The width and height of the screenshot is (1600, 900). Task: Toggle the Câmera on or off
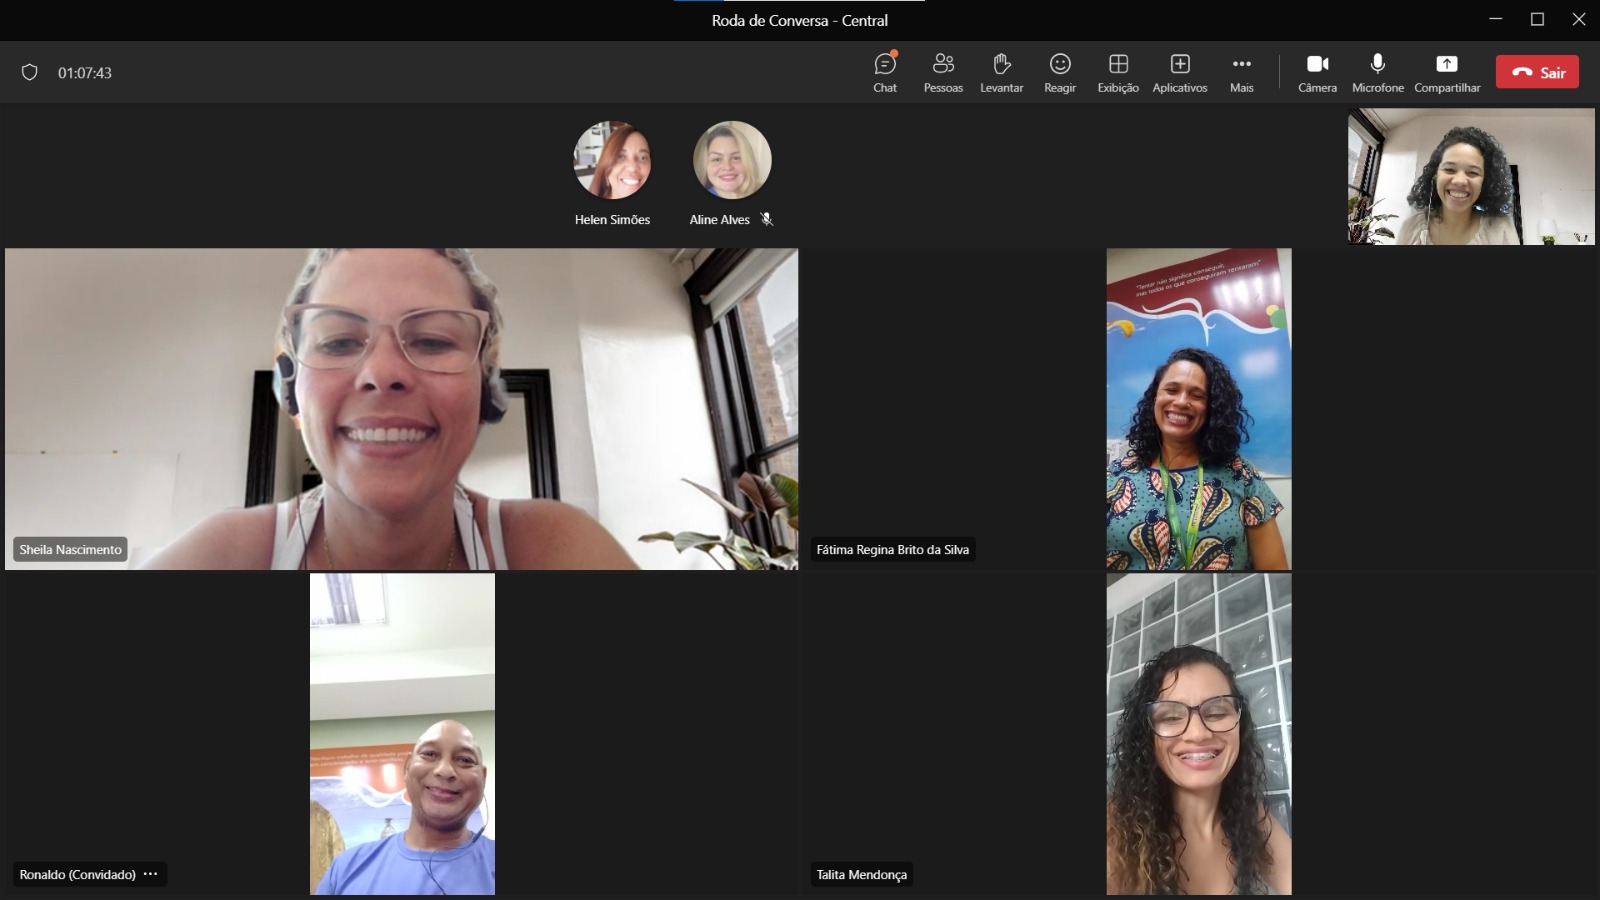click(1317, 73)
